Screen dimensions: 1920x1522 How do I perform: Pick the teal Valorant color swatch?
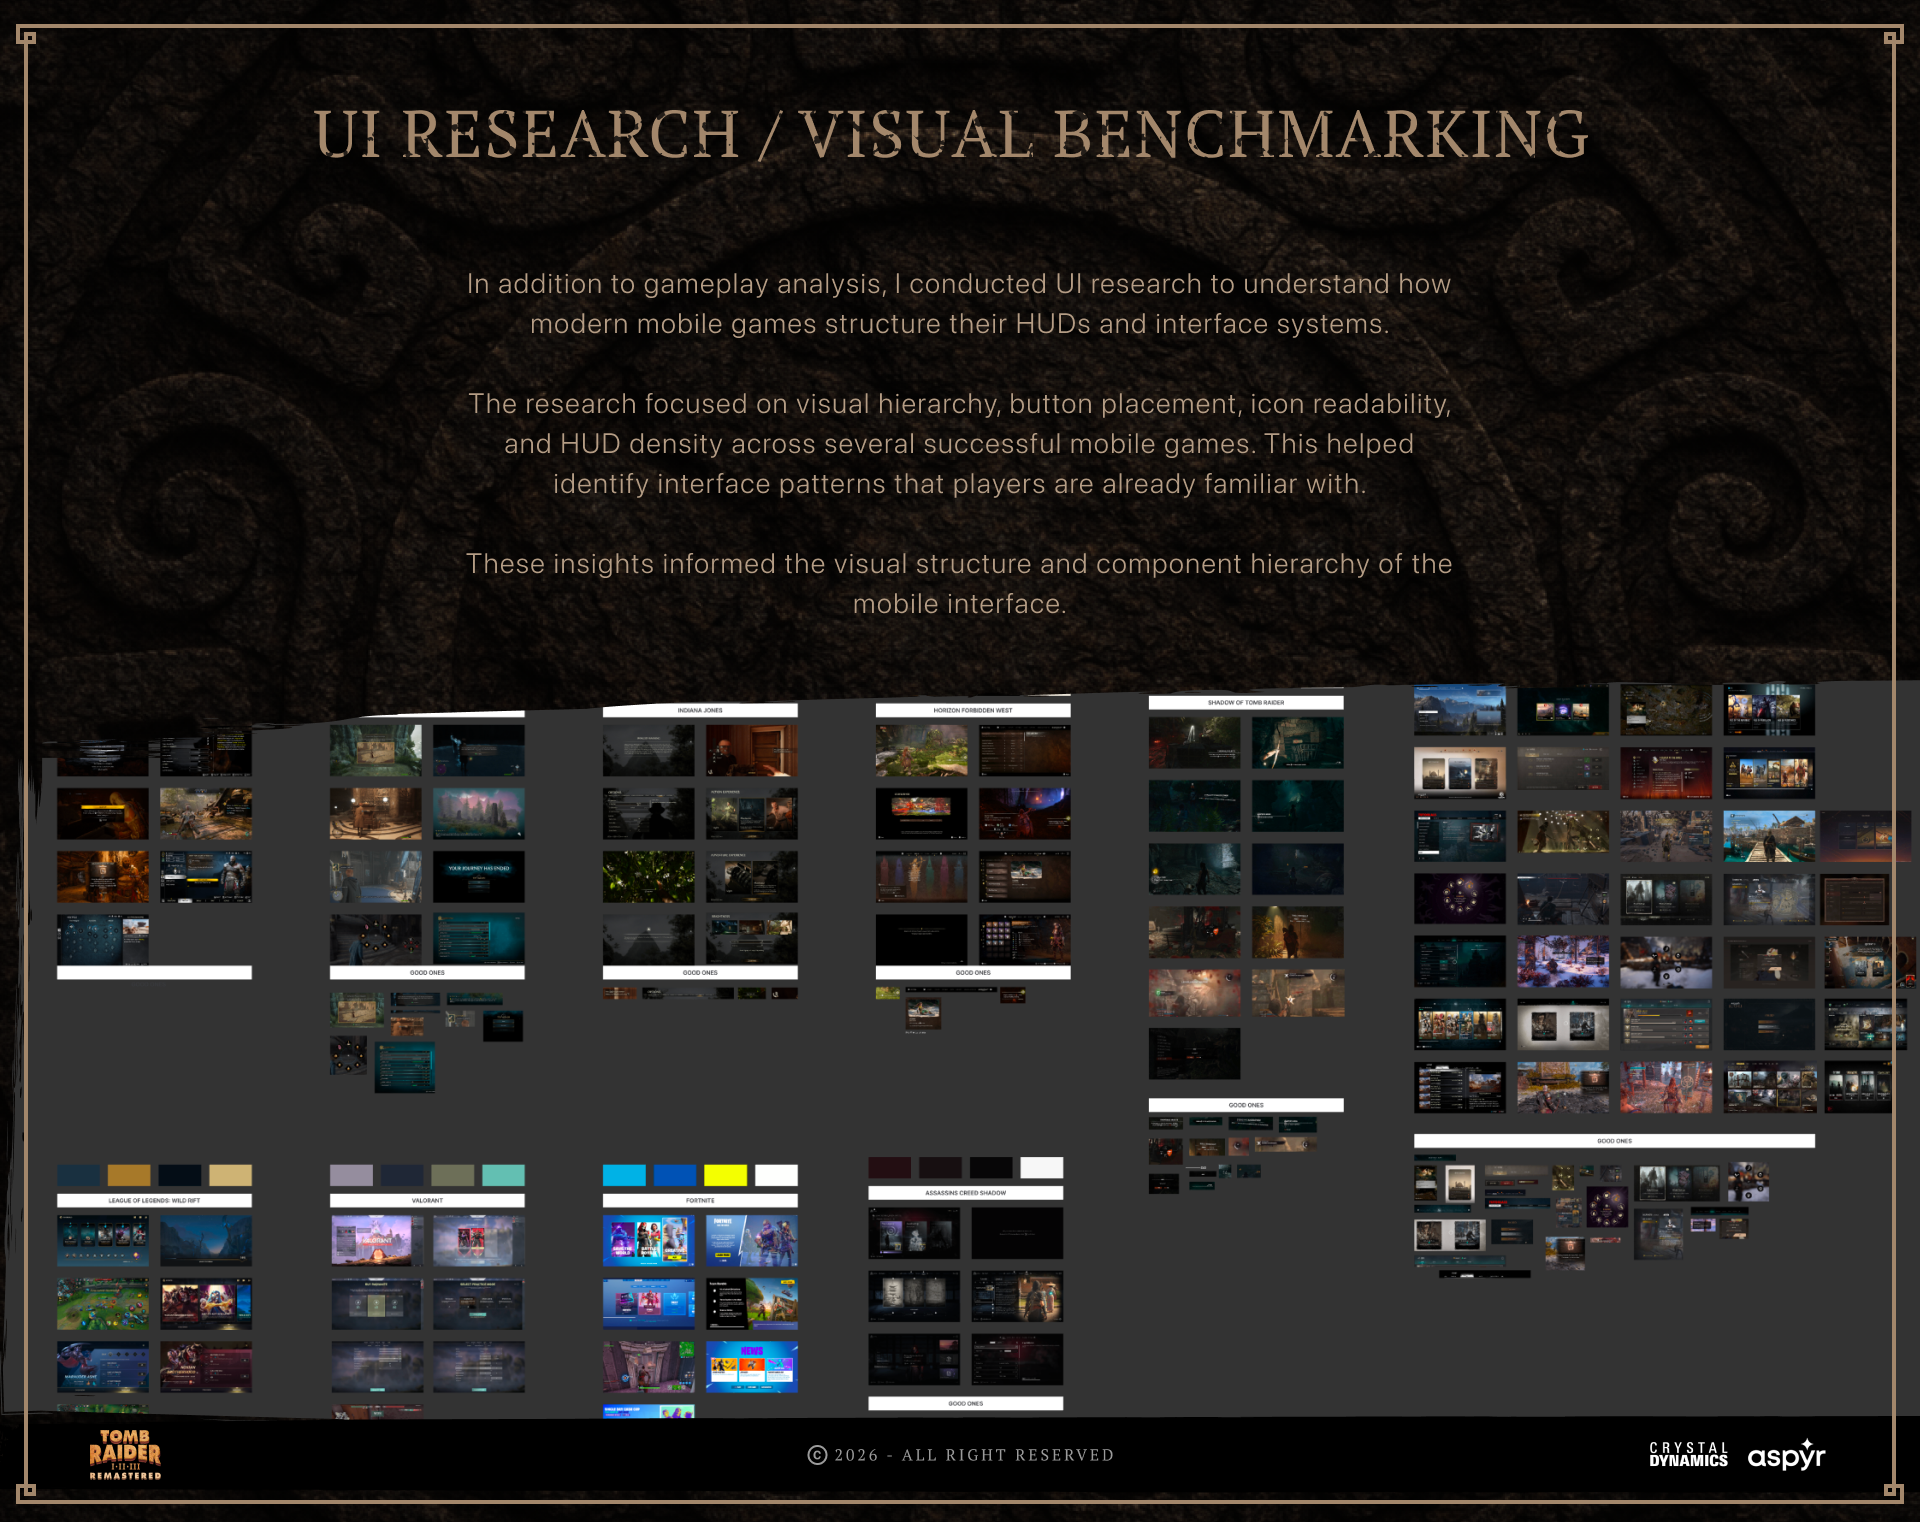click(x=503, y=1175)
